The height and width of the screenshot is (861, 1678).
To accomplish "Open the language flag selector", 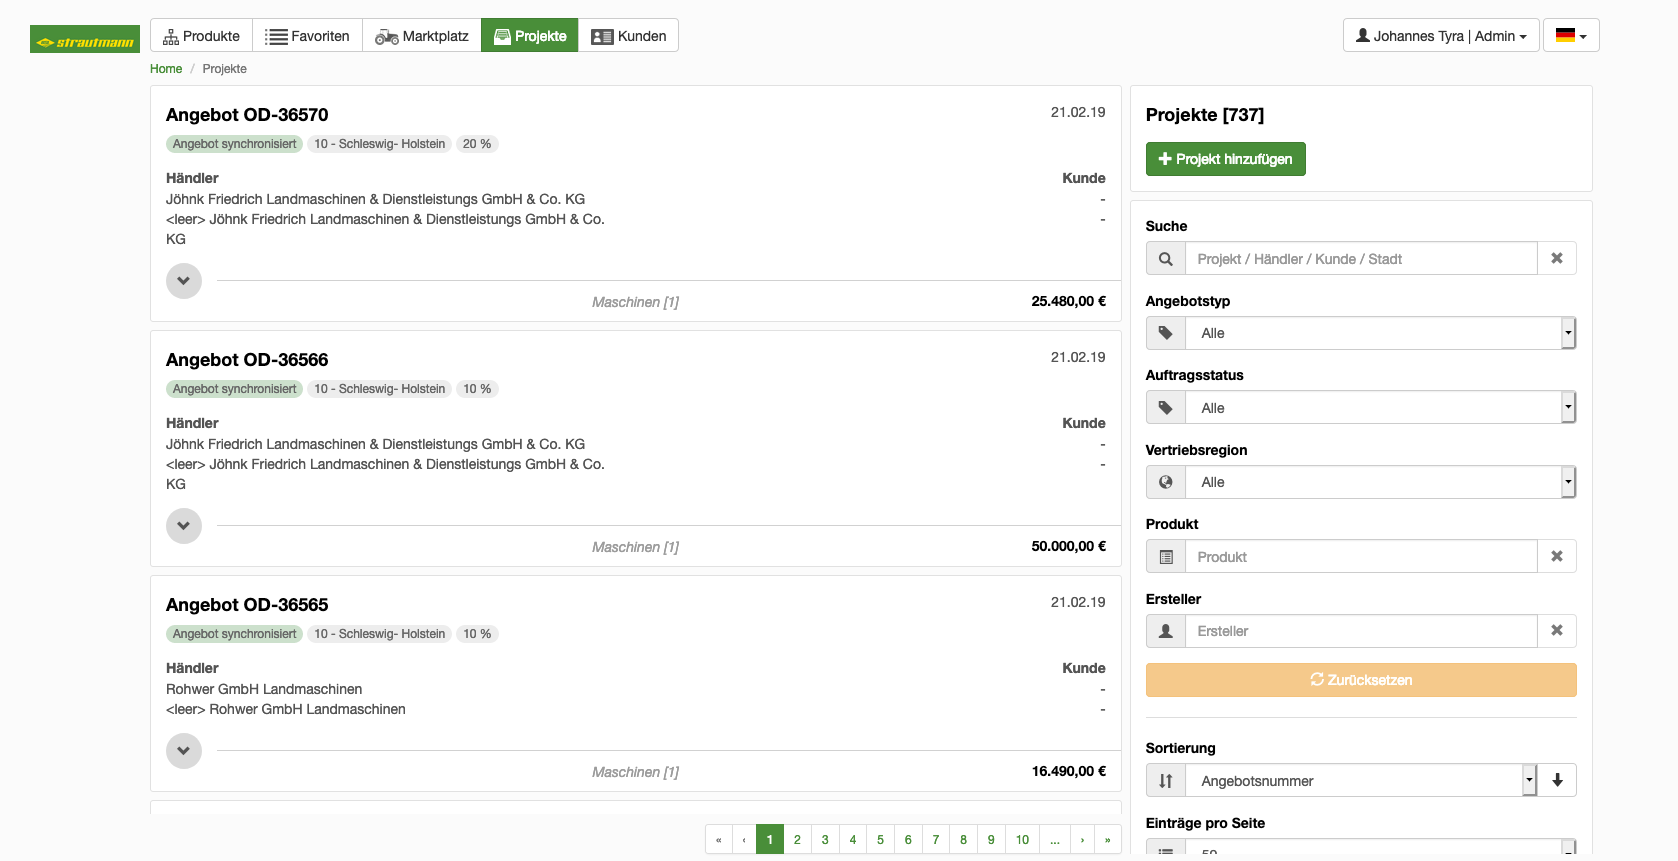I will (x=1571, y=35).
